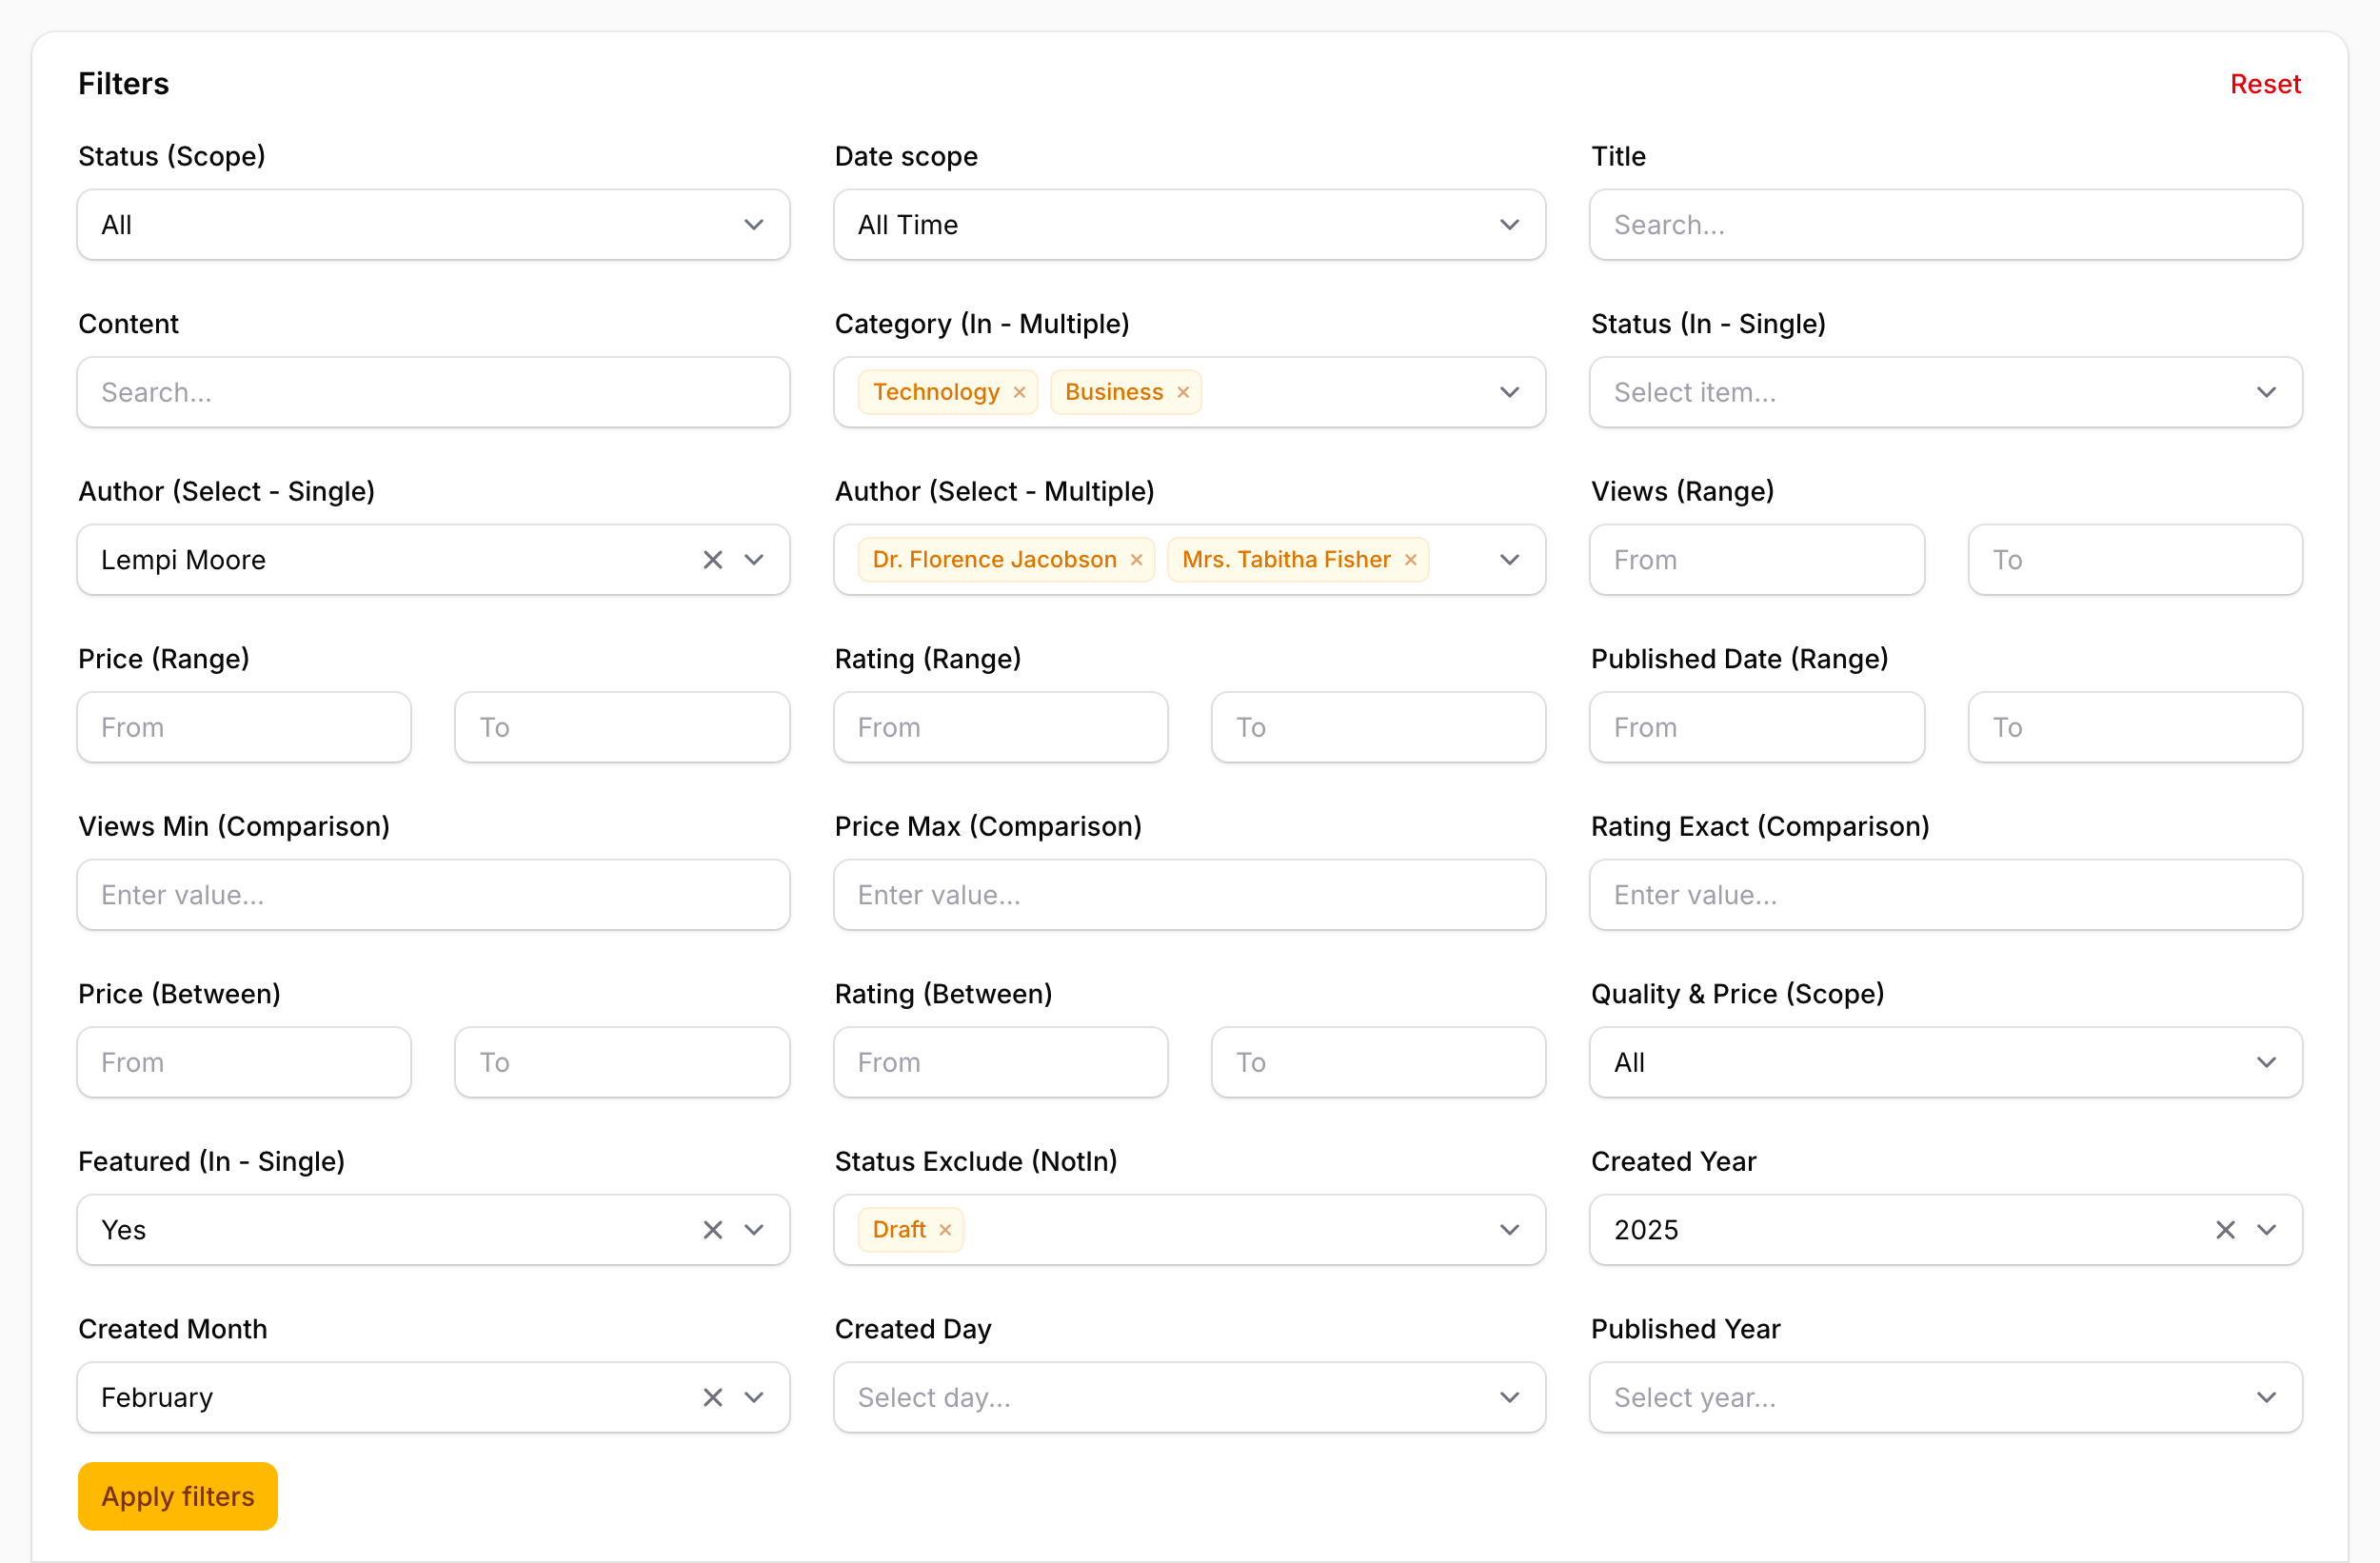Click the Views Min comparison input
Screen dimensions: 2380x1563
[433, 895]
